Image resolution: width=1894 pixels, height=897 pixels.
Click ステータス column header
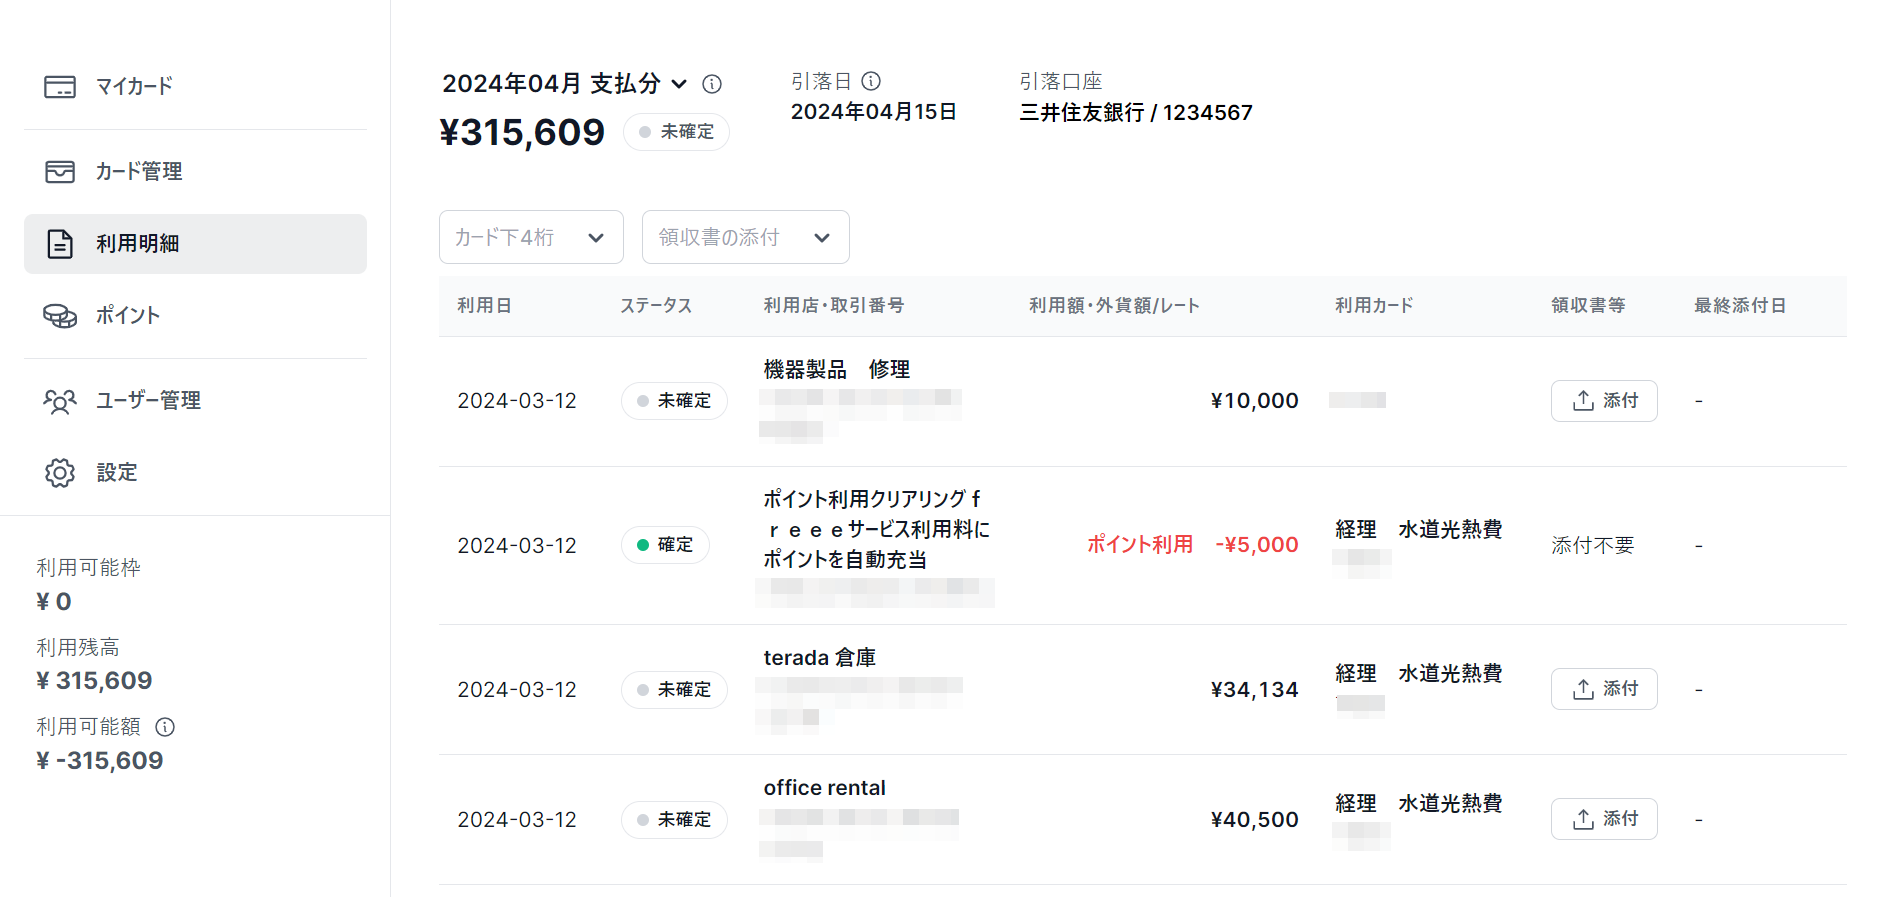656,306
